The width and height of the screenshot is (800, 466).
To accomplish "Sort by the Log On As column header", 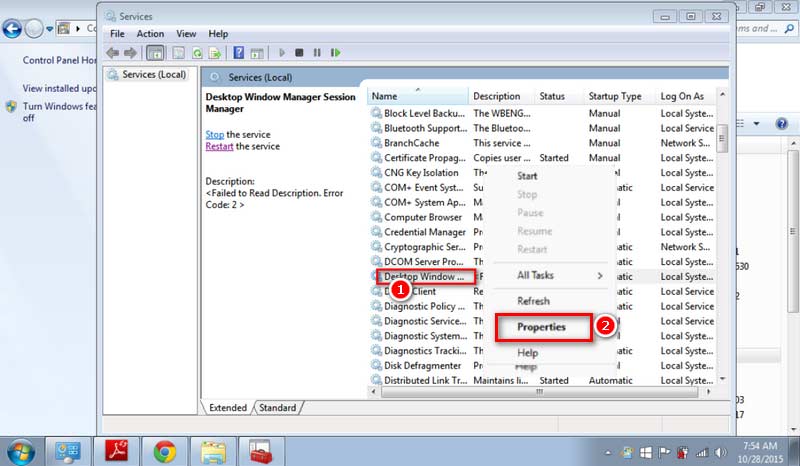I will pos(686,96).
